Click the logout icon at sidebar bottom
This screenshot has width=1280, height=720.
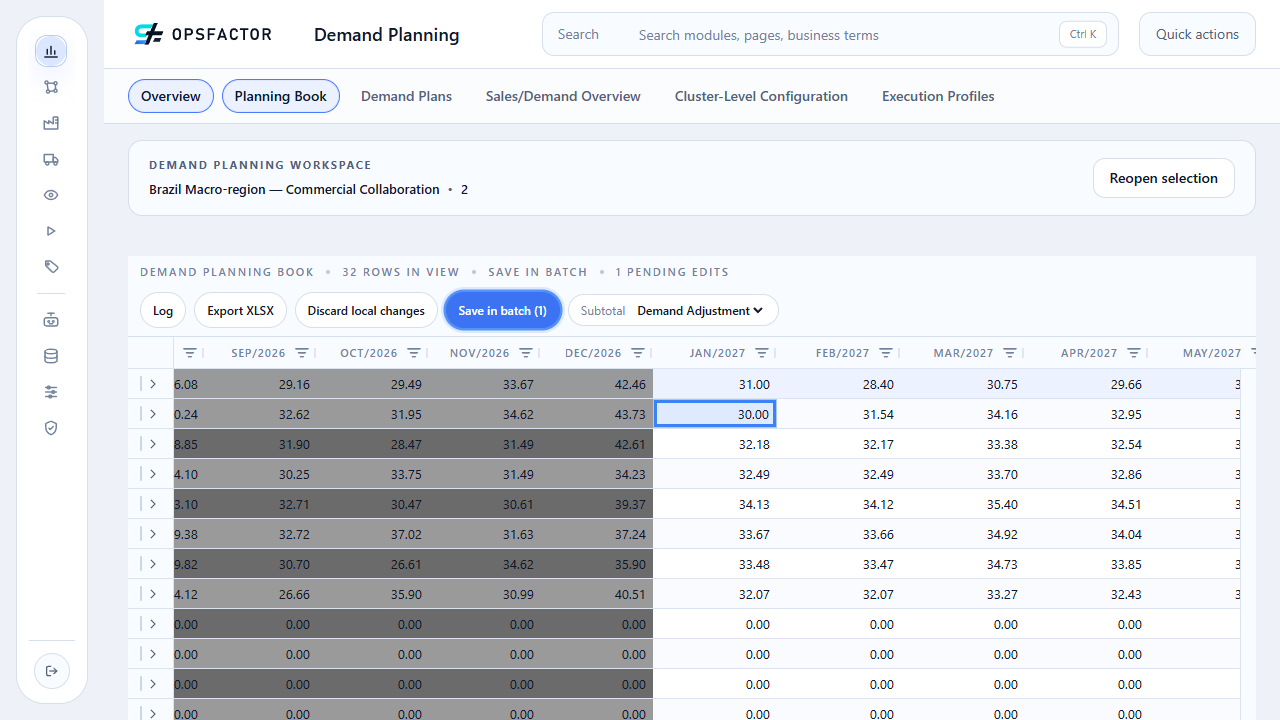click(x=52, y=670)
